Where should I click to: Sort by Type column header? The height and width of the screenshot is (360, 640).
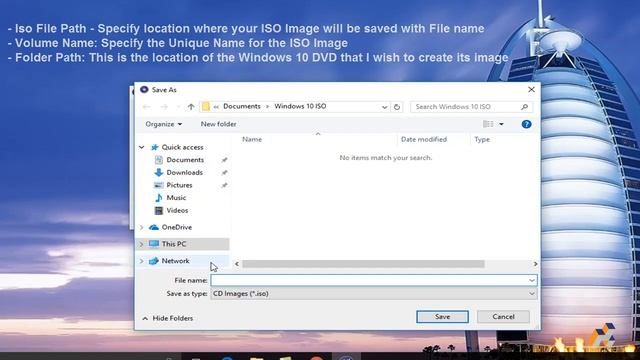482,140
